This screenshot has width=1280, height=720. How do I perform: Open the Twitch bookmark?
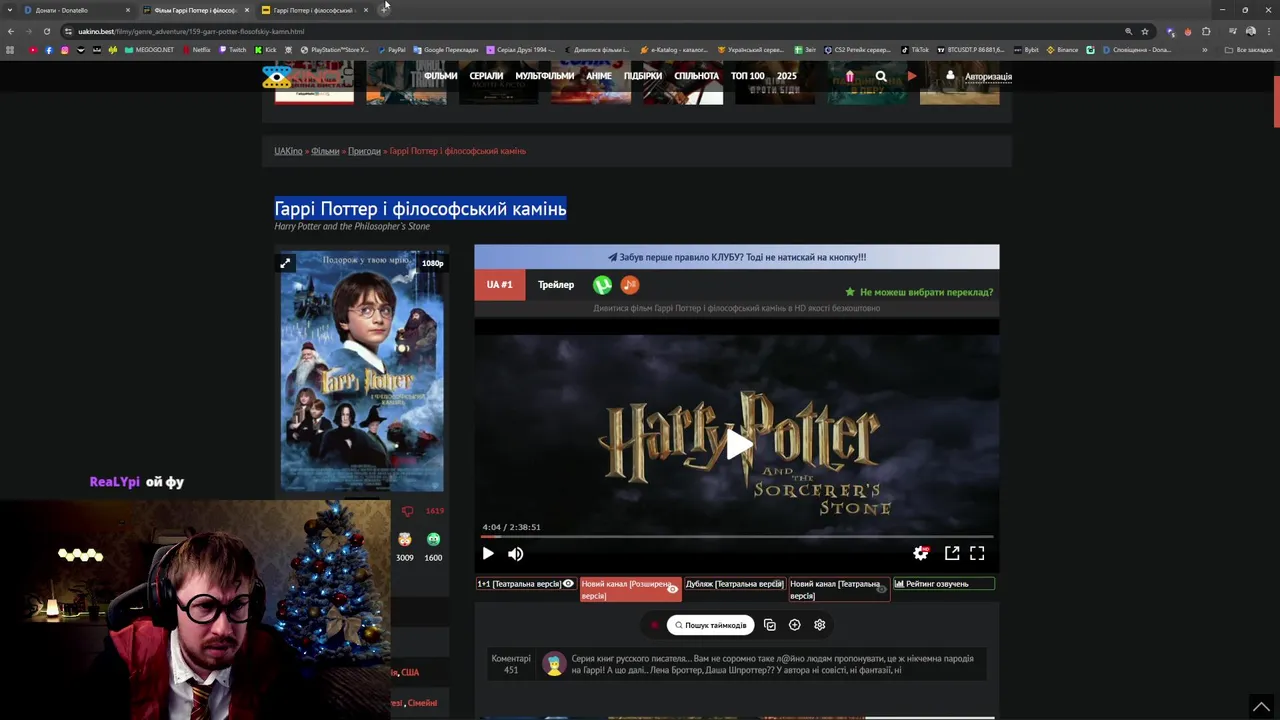[233, 50]
